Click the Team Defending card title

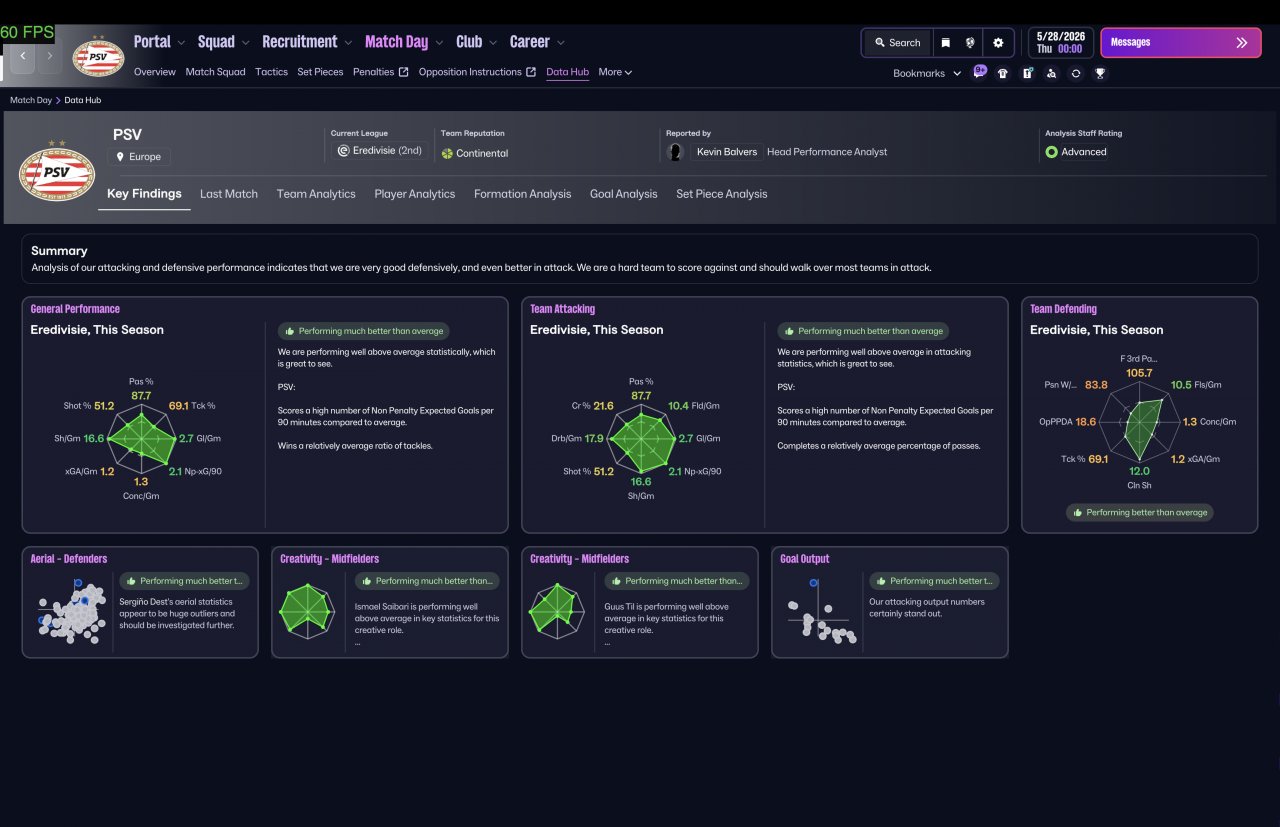1063,310
